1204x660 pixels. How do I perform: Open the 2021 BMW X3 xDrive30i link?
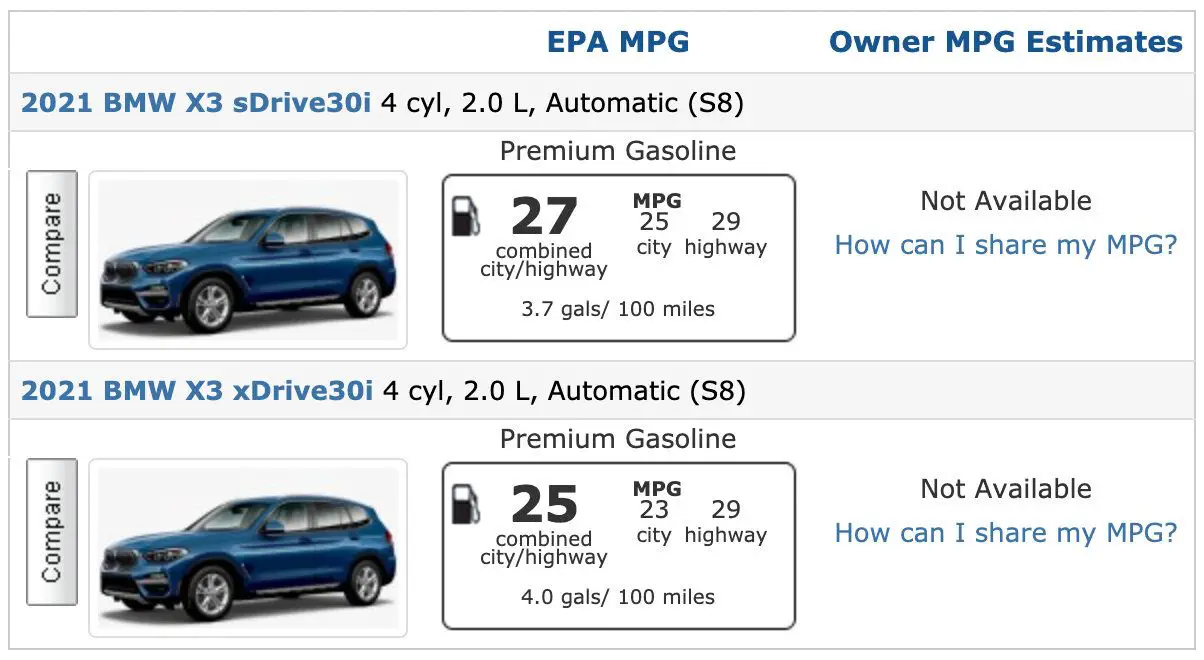pos(198,390)
